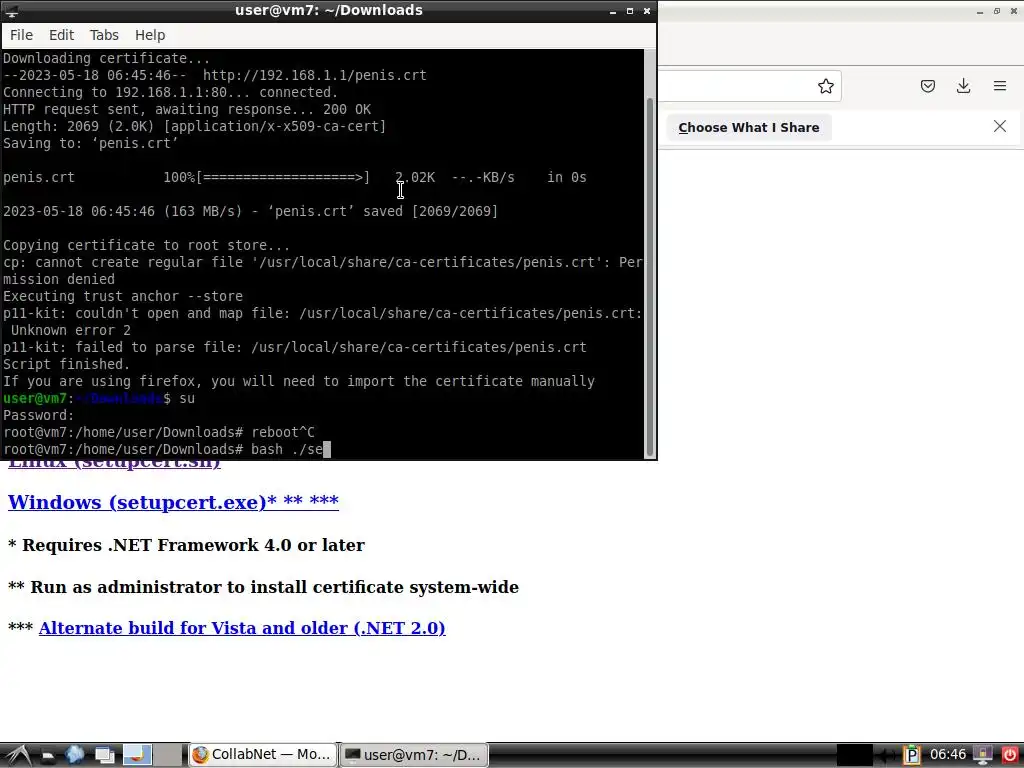Open the Firefox hamburger application menu

click(x=1000, y=86)
